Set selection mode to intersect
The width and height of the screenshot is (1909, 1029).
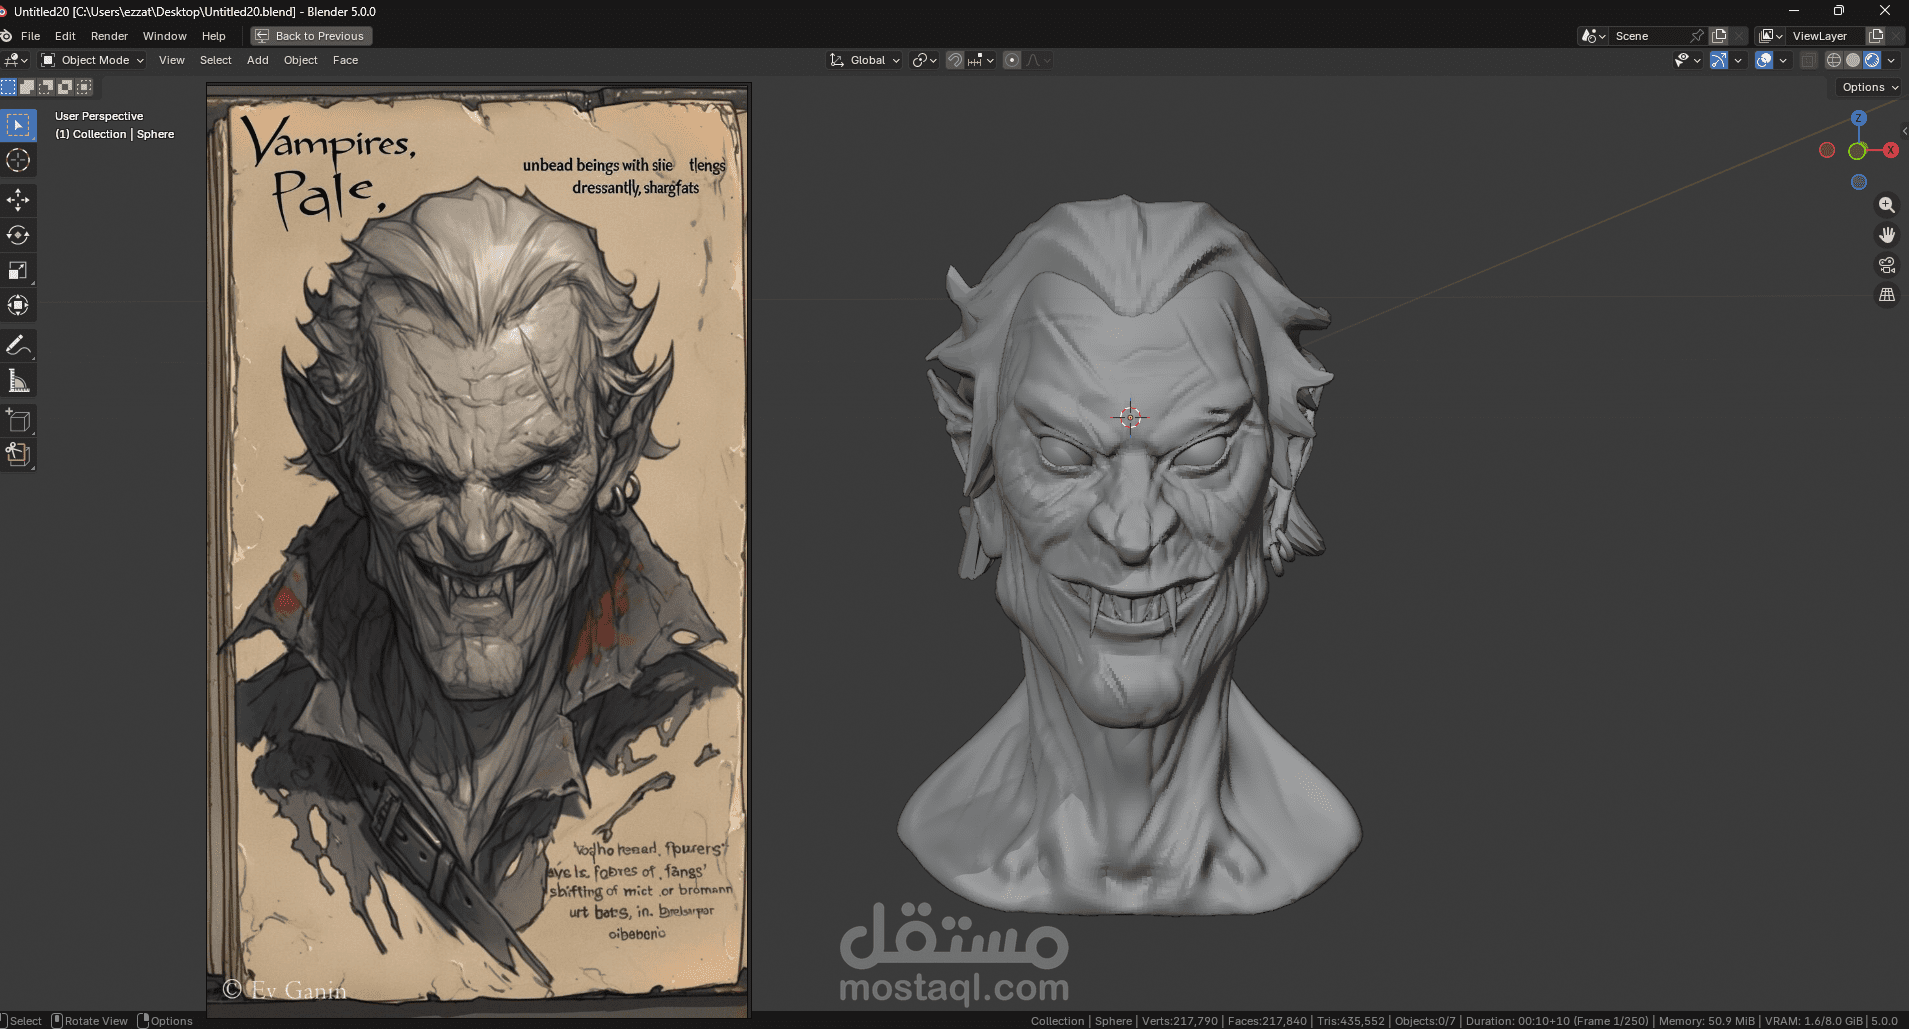click(84, 87)
